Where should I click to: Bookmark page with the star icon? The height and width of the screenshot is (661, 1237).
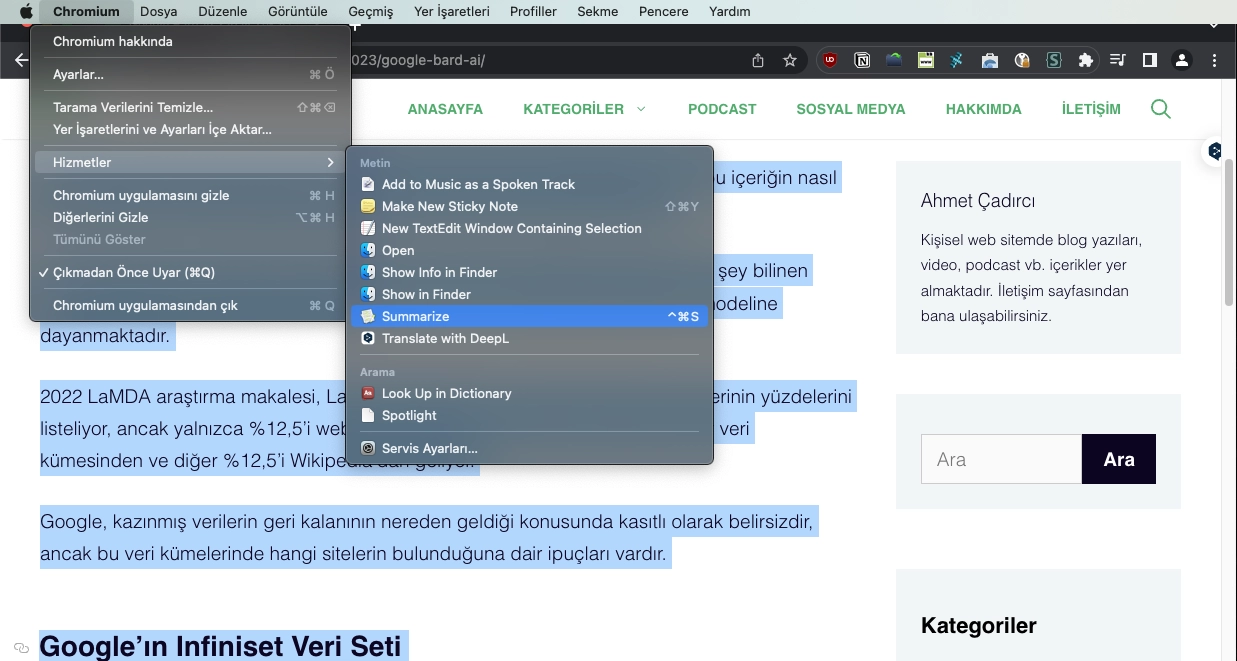(x=790, y=60)
